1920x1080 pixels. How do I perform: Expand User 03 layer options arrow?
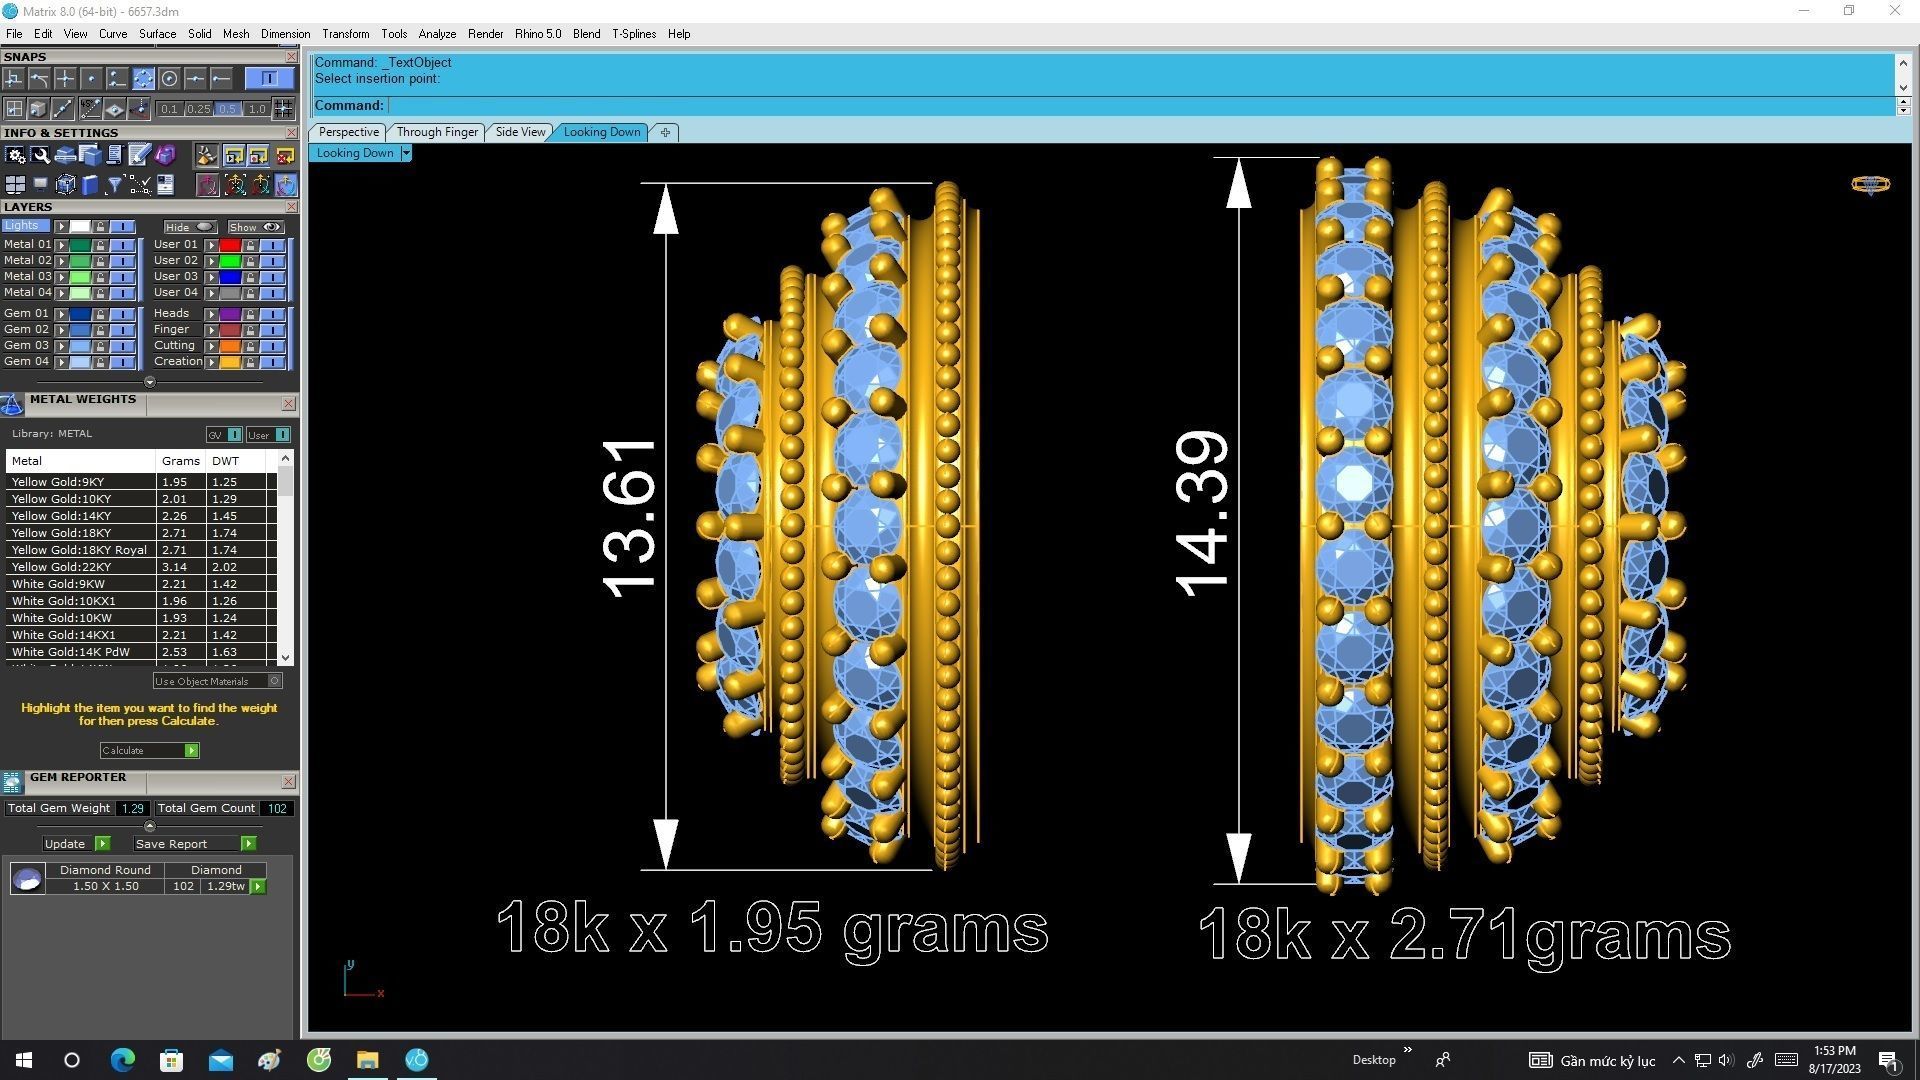[211, 277]
